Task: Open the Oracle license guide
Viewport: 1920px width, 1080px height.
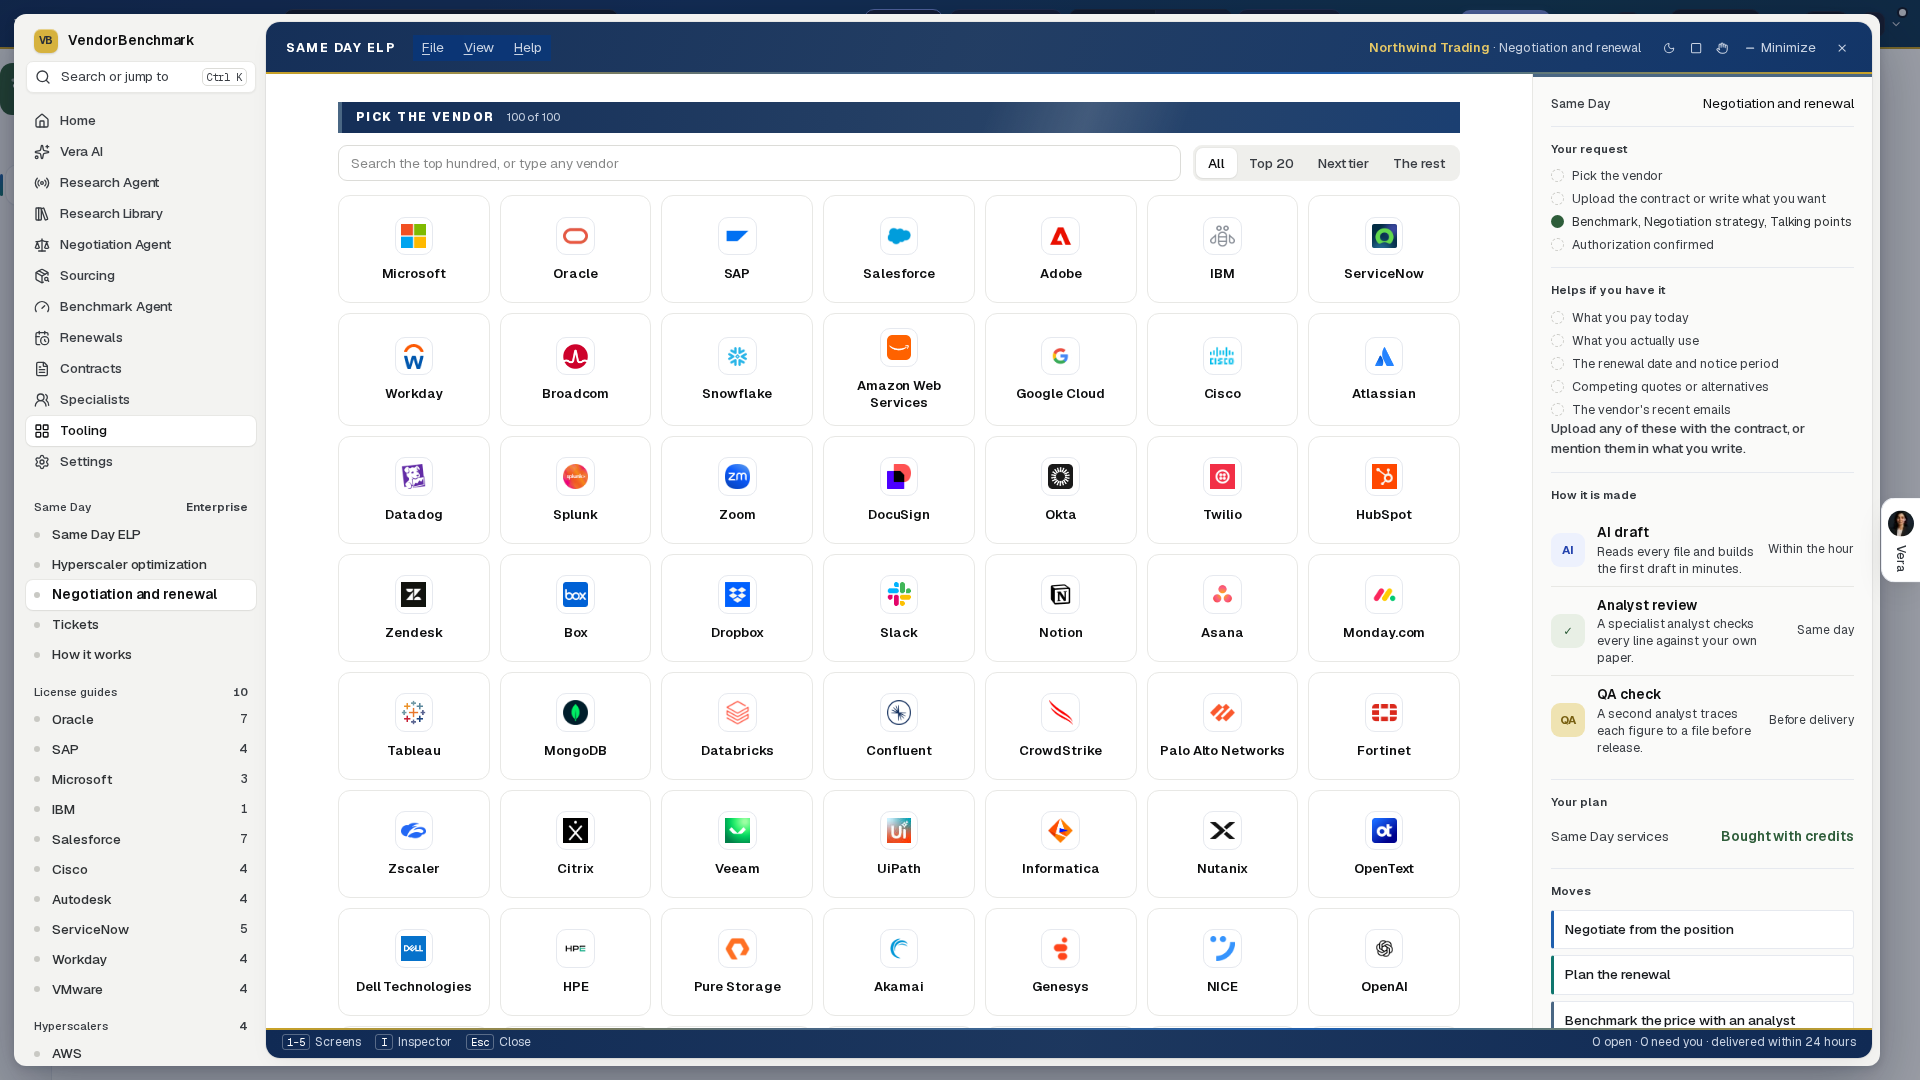Action: [x=140, y=720]
